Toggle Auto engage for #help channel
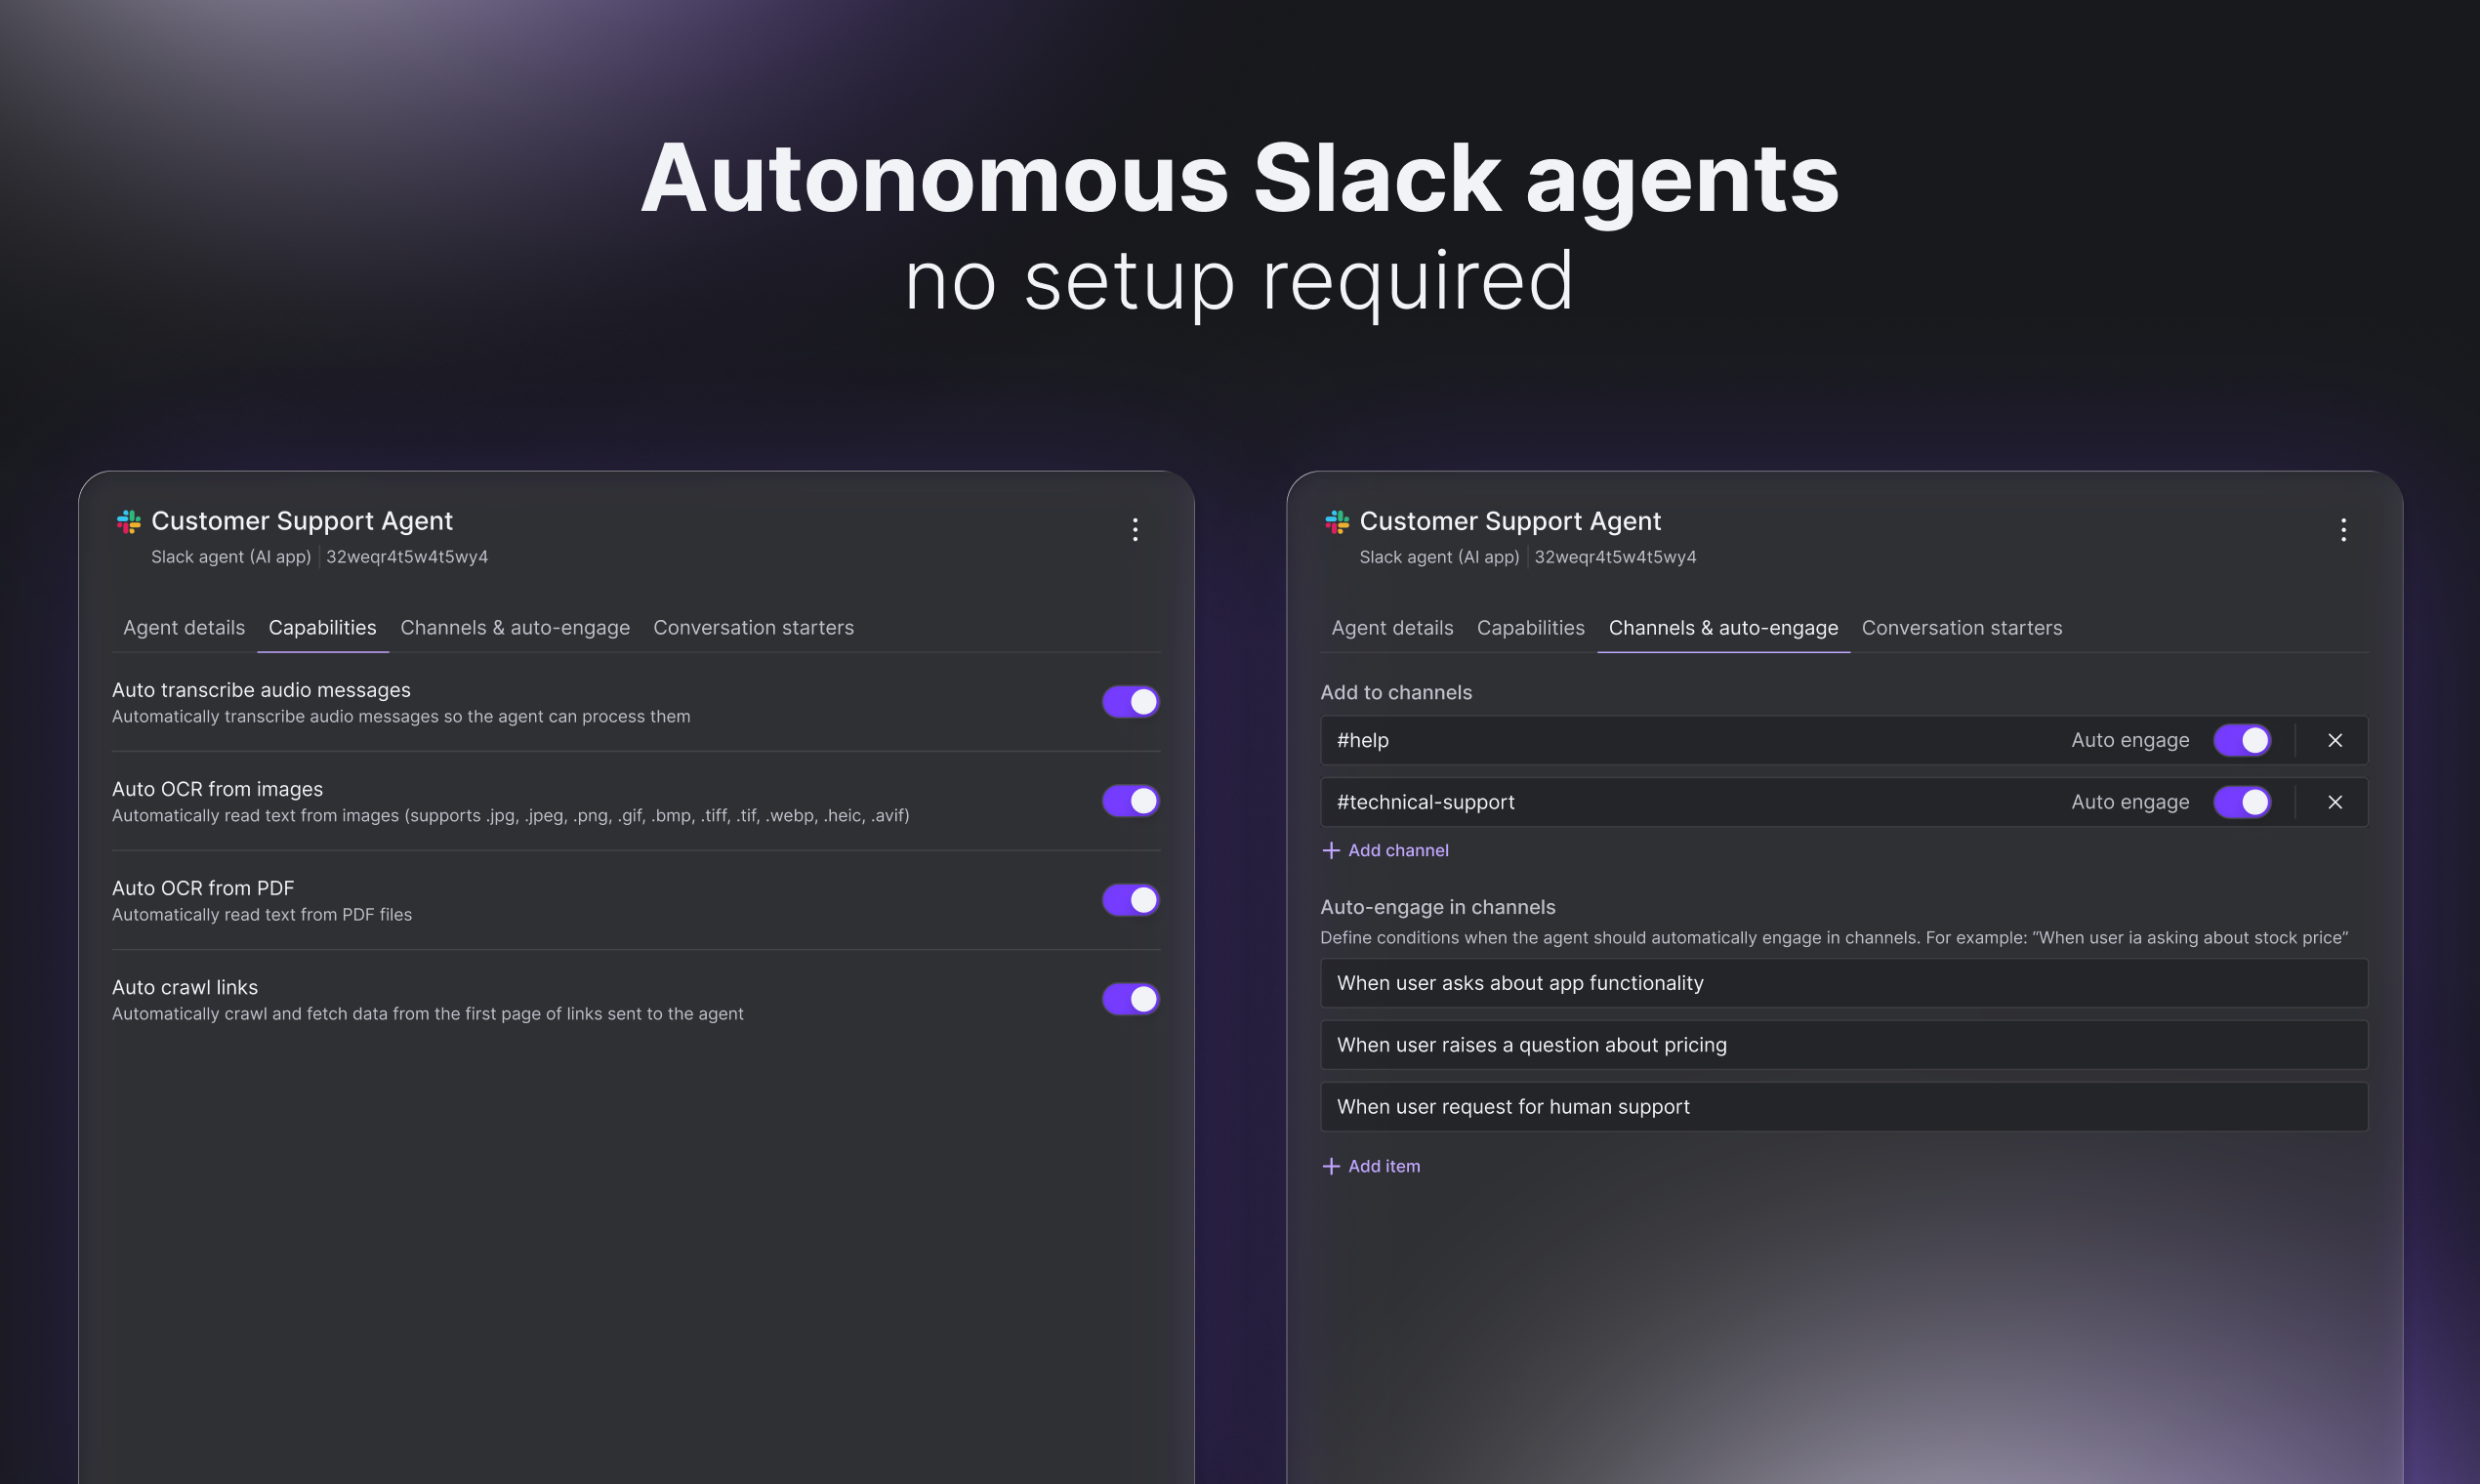The width and height of the screenshot is (2480, 1484). [x=2242, y=740]
